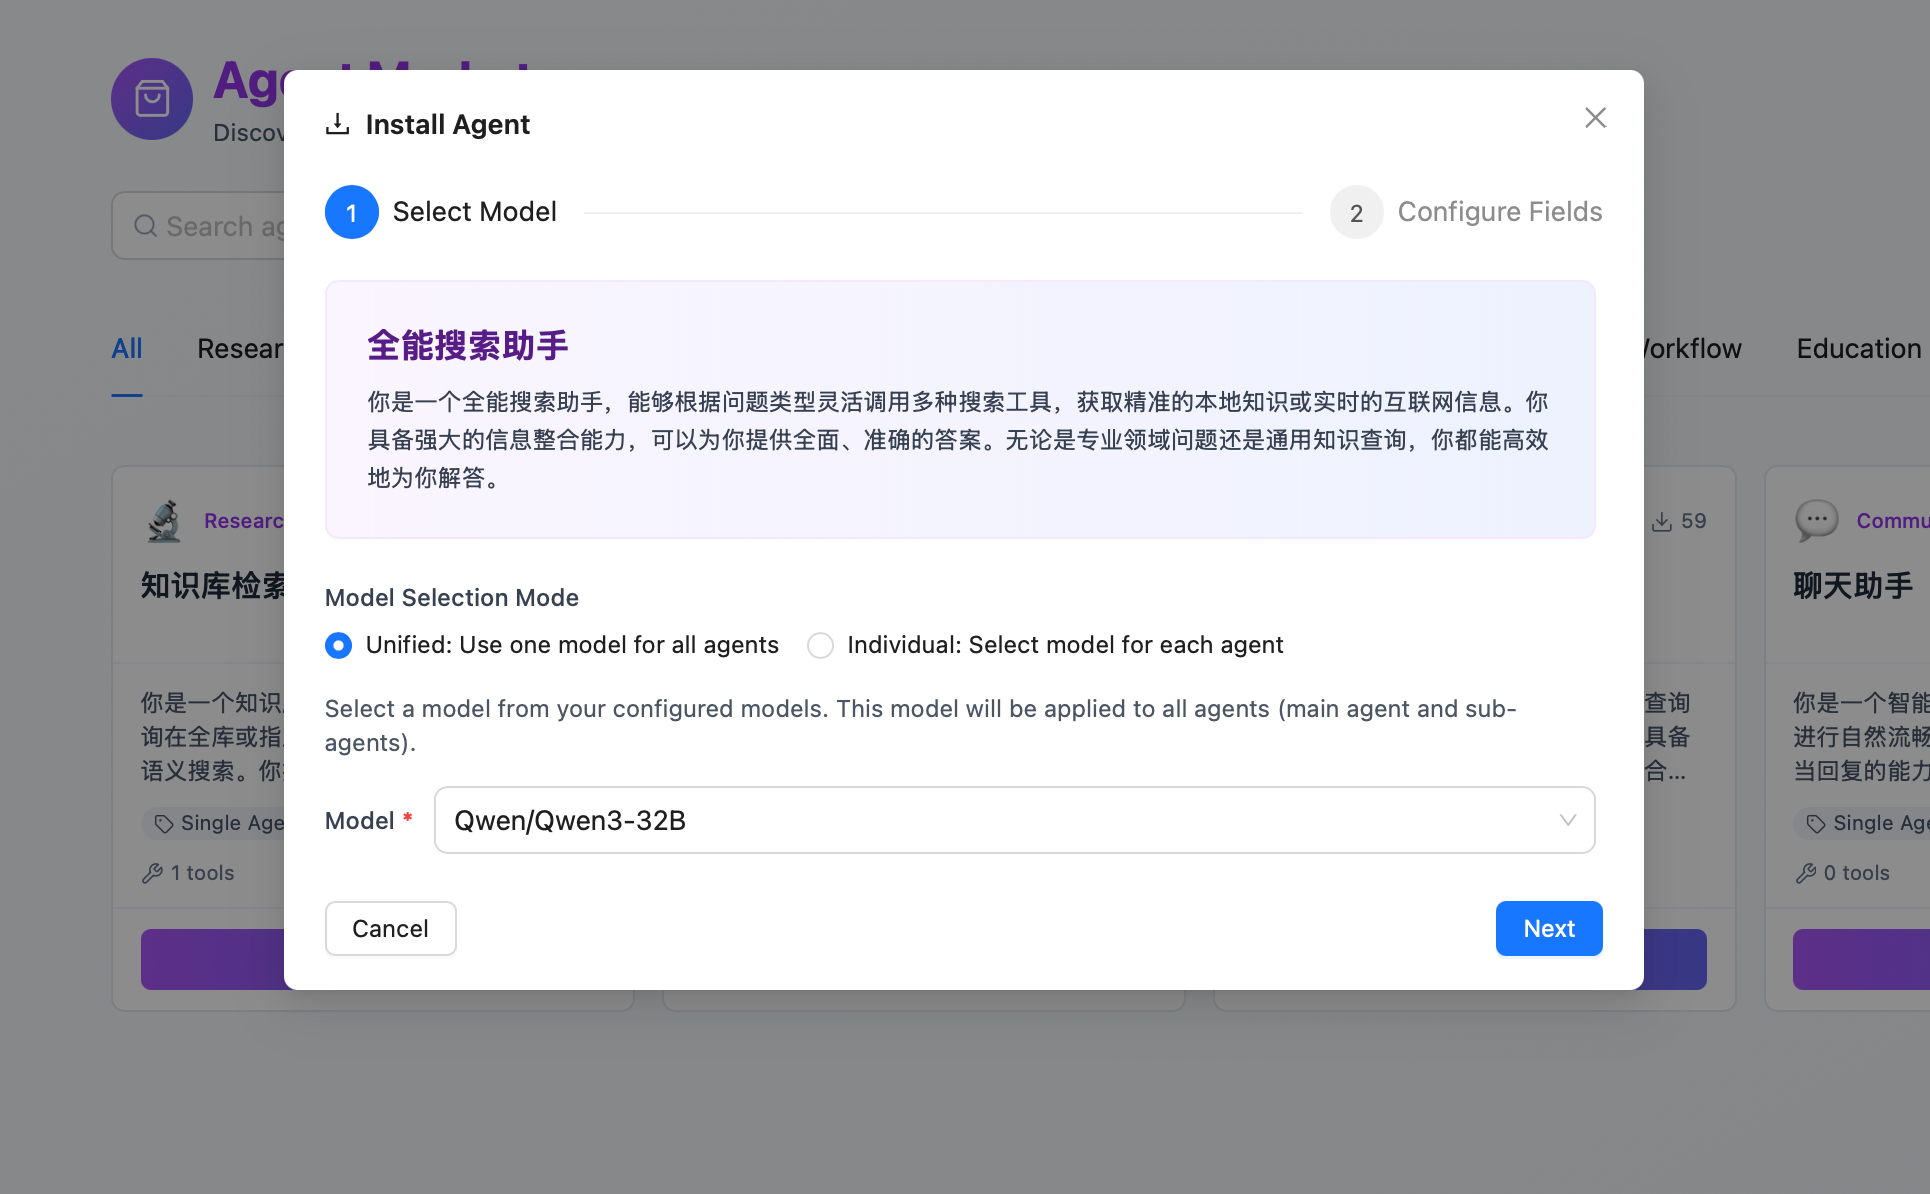Viewport: 1930px width, 1194px height.
Task: Click the download icon in the Install Agent header
Action: pos(338,123)
